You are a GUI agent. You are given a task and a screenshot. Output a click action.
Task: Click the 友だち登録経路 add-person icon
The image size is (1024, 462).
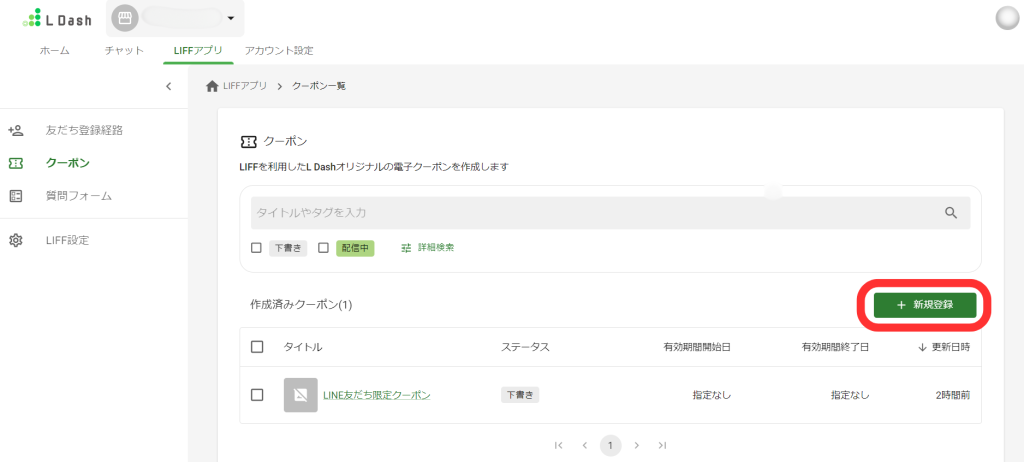tap(16, 130)
